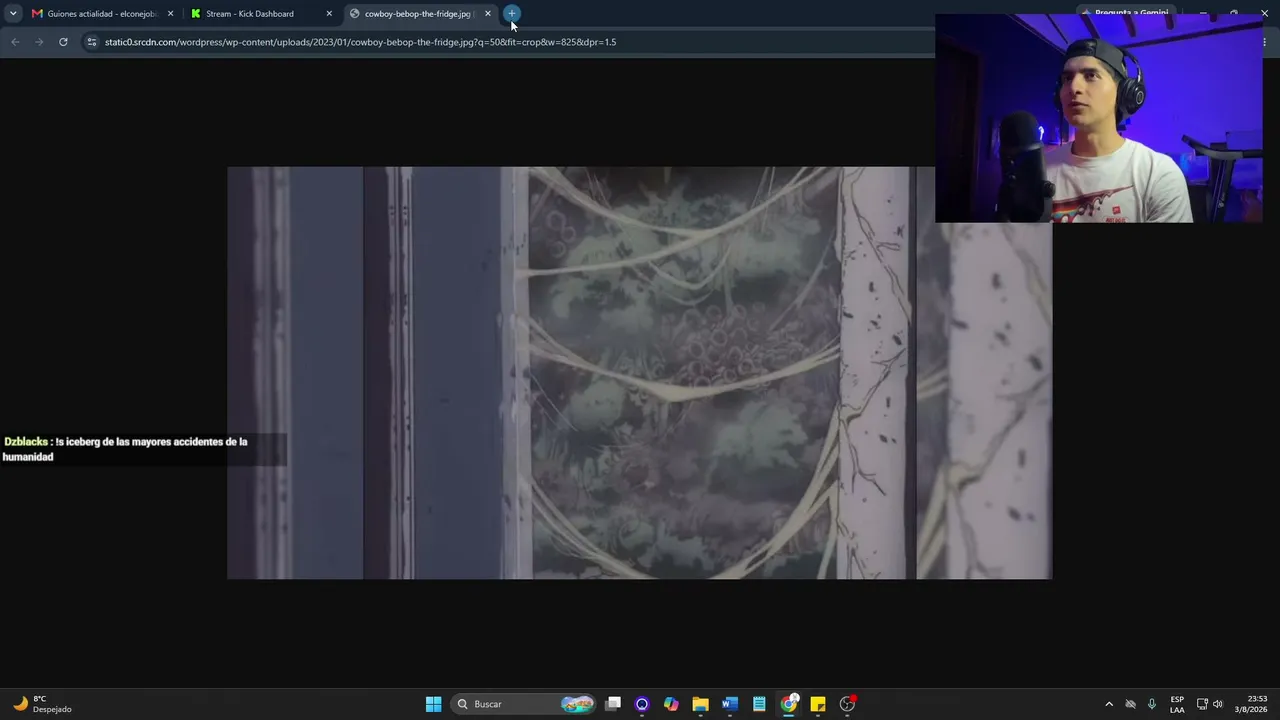Screen dimensions: 1280x720
Task: Click the microphone tray icon
Action: coord(1152,704)
